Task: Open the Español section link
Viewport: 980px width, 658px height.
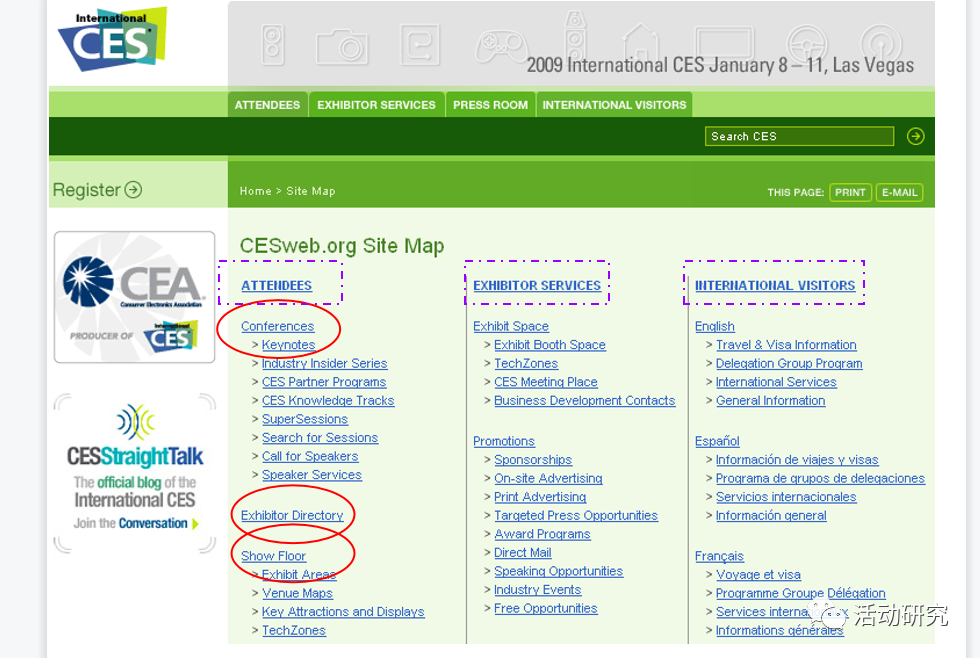Action: pos(718,441)
